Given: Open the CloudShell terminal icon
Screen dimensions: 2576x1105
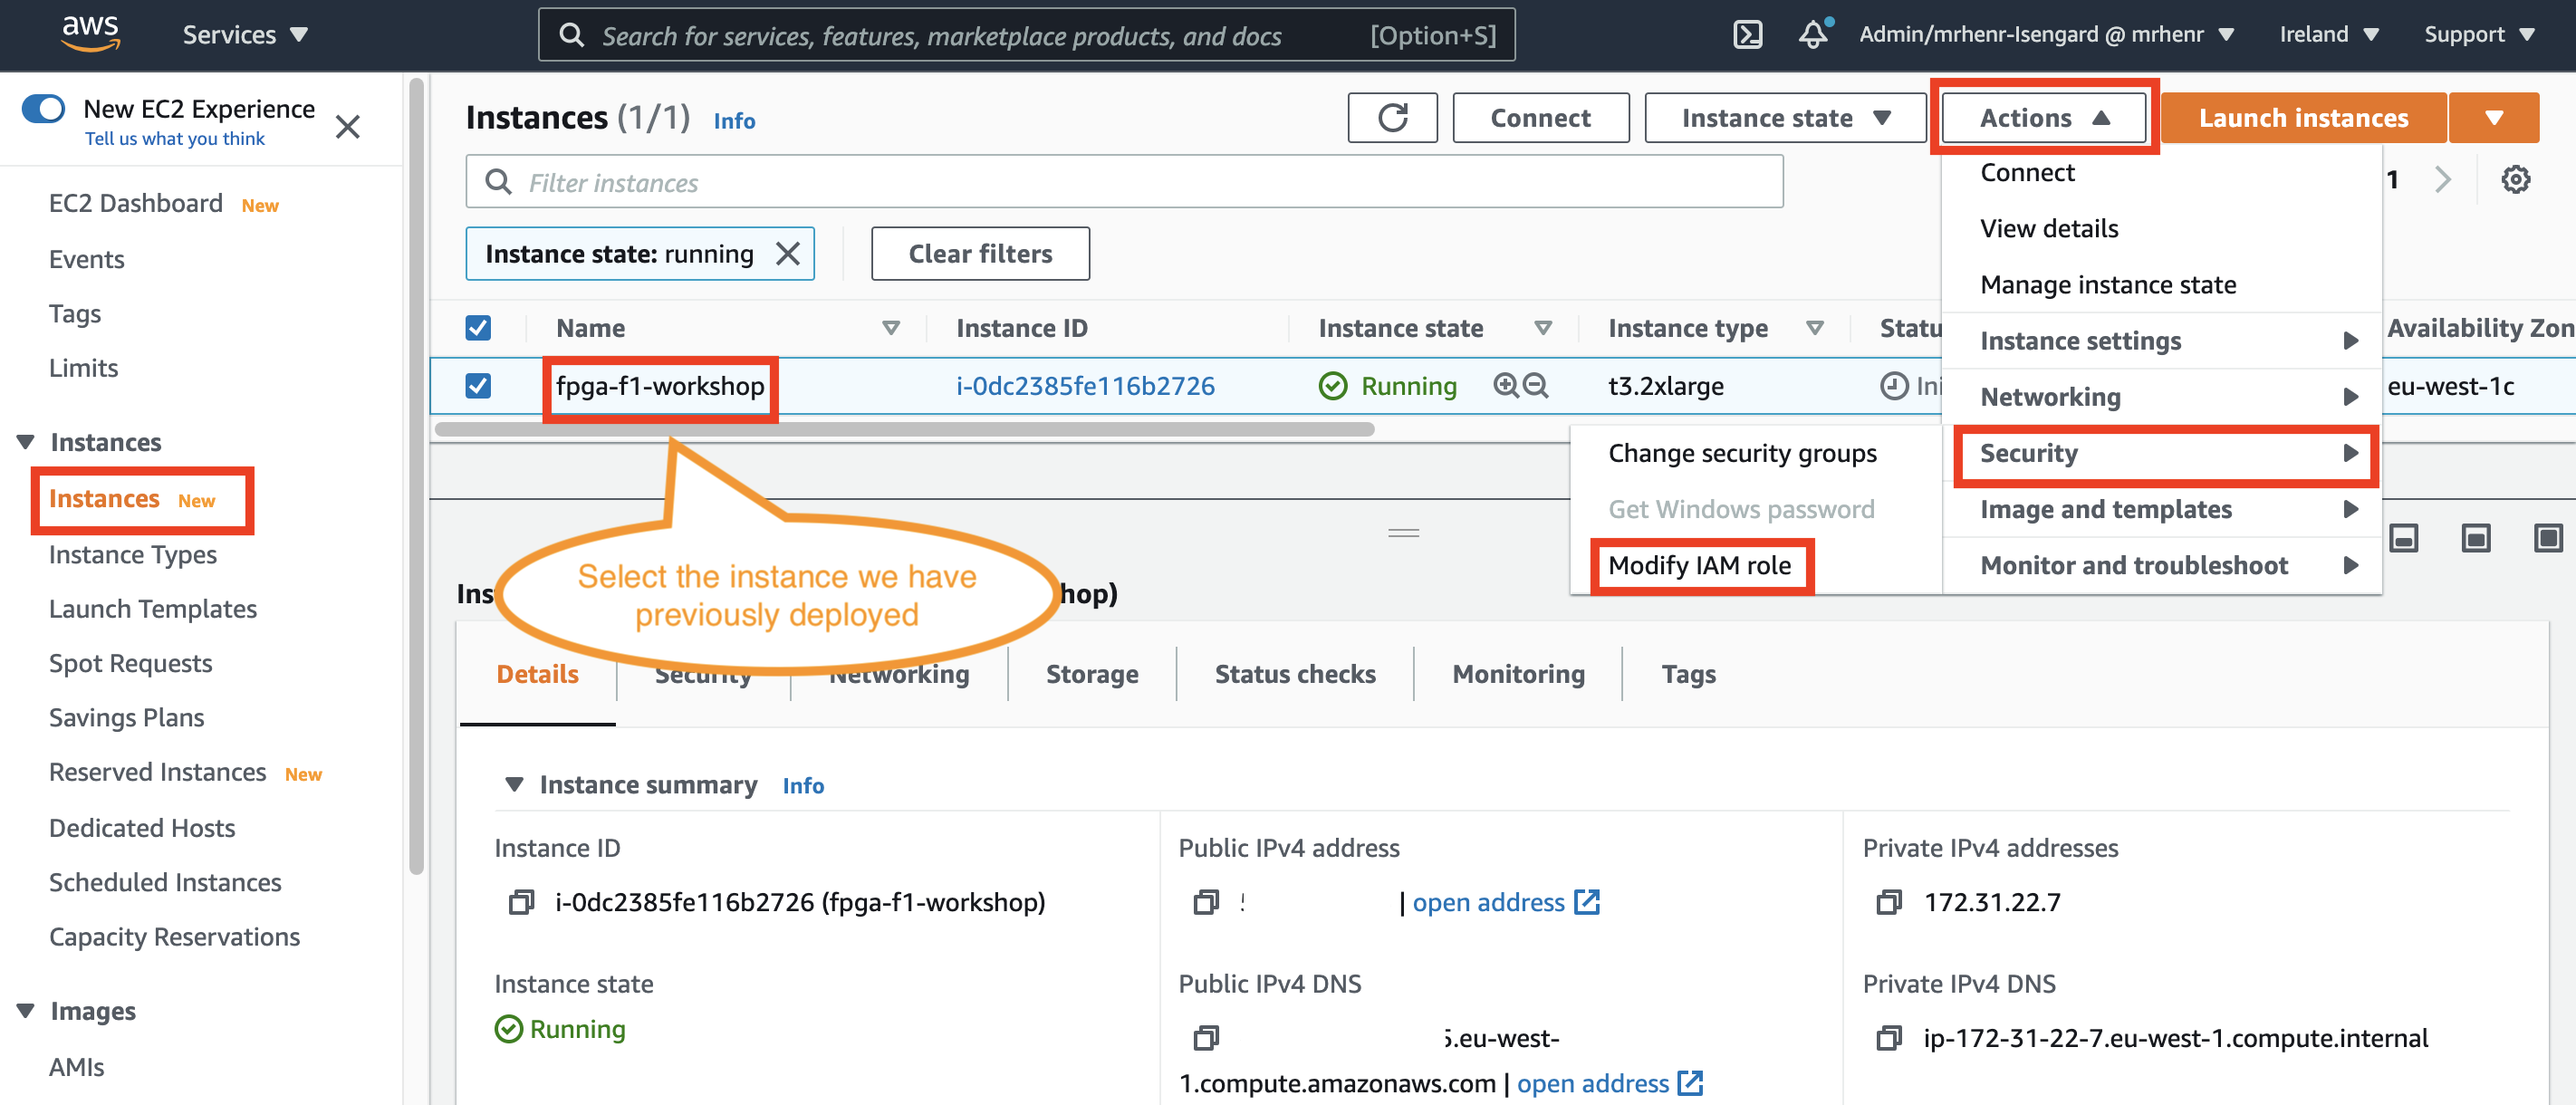Looking at the screenshot, I should [x=1747, y=35].
